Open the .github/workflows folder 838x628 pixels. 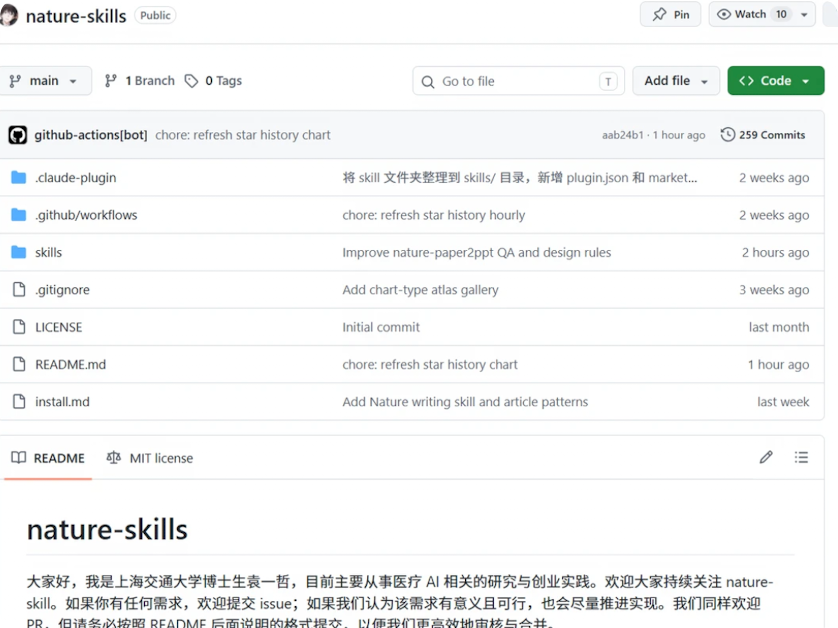coord(86,215)
